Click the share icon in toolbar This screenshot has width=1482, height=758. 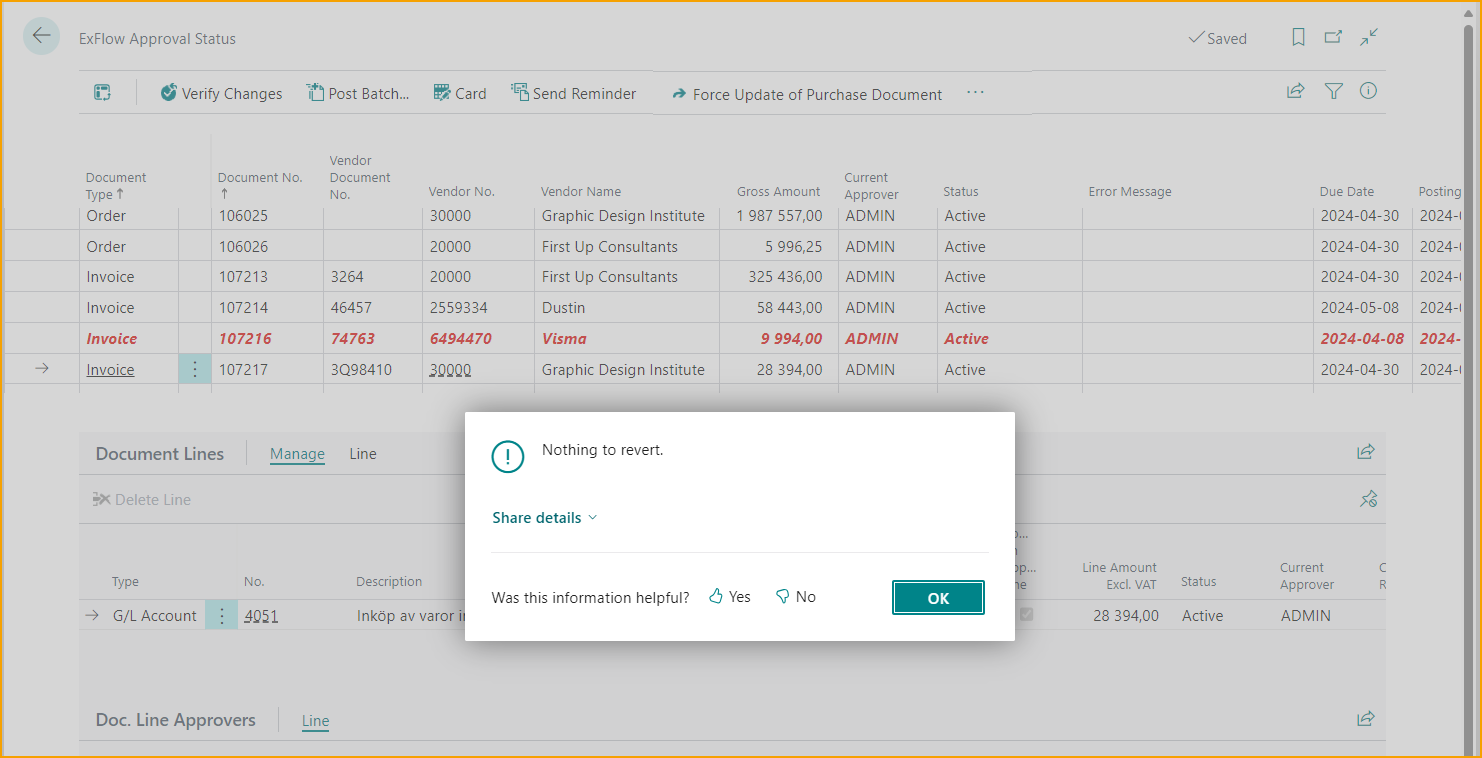[1296, 91]
